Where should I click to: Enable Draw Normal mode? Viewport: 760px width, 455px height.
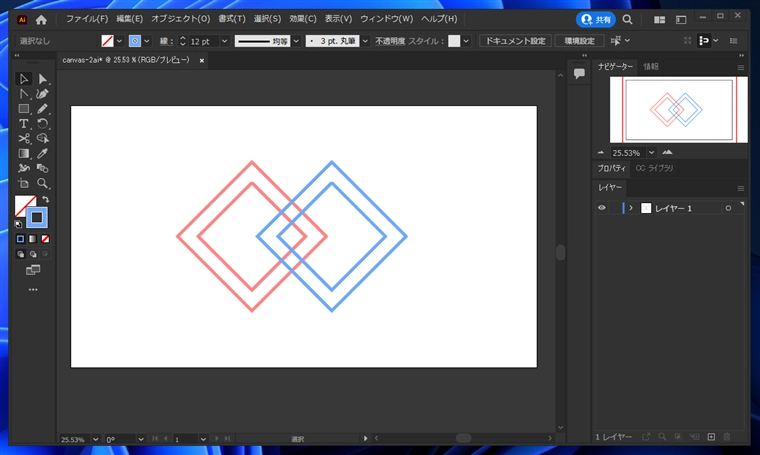pos(20,254)
